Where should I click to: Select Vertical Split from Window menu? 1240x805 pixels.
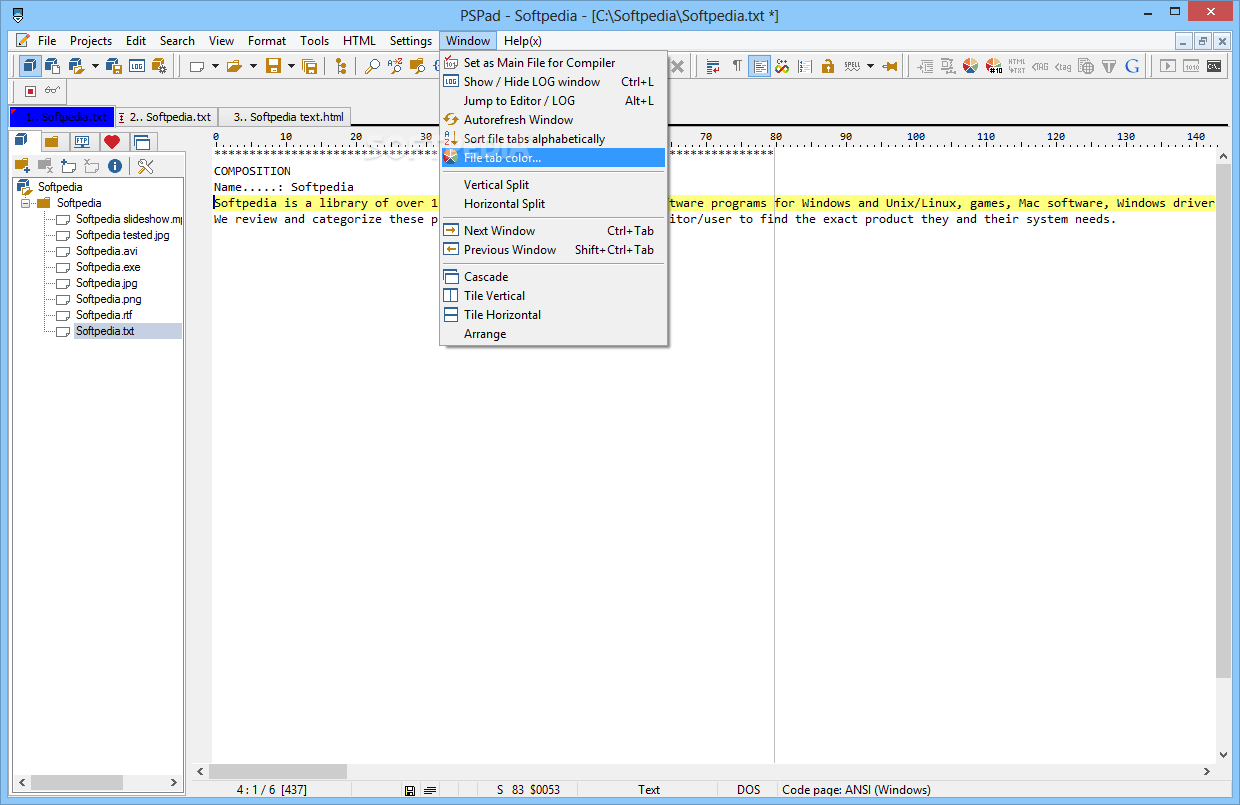click(553, 185)
